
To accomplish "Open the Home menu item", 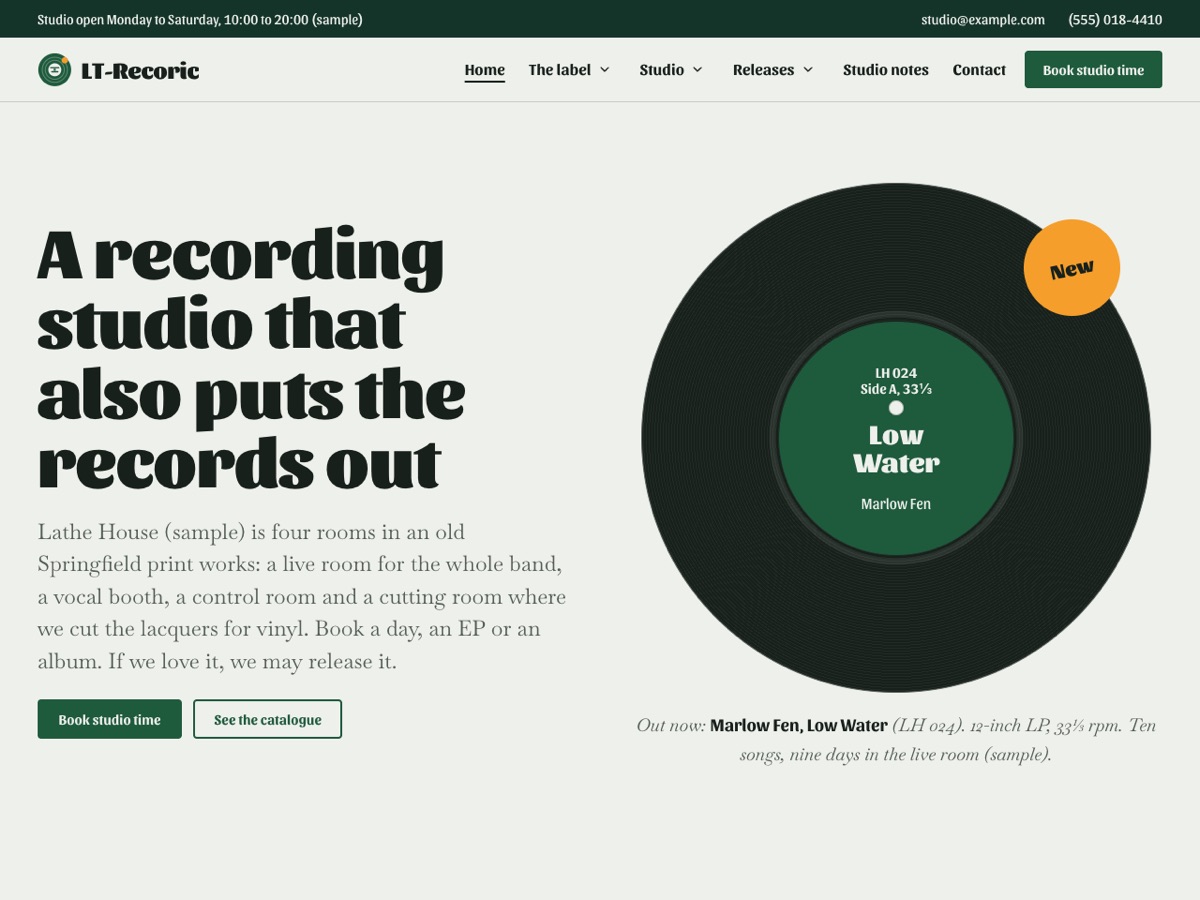I will pyautogui.click(x=485, y=70).
